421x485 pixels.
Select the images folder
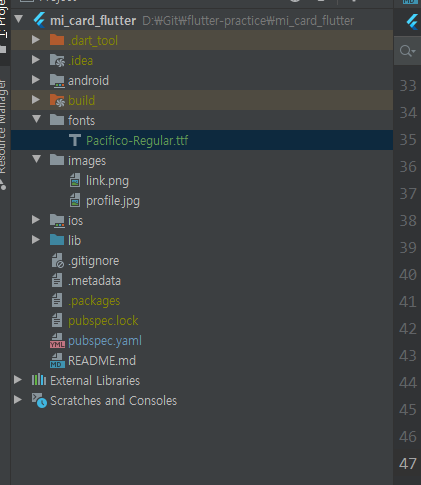click(x=87, y=161)
